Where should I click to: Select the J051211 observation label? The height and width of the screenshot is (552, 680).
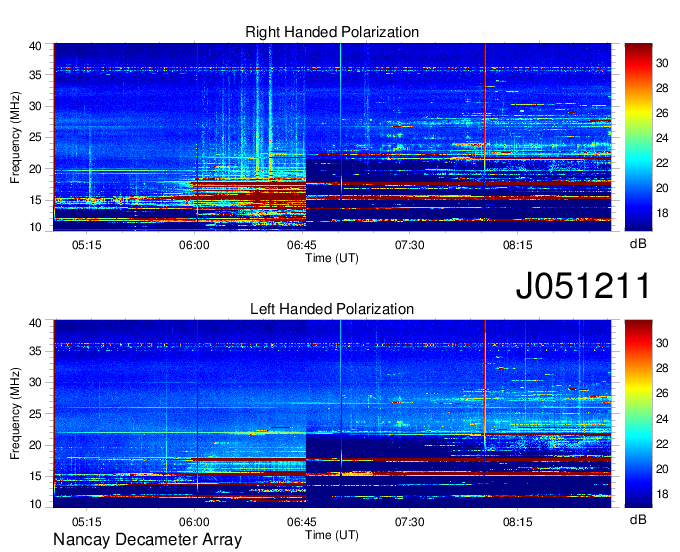click(583, 286)
